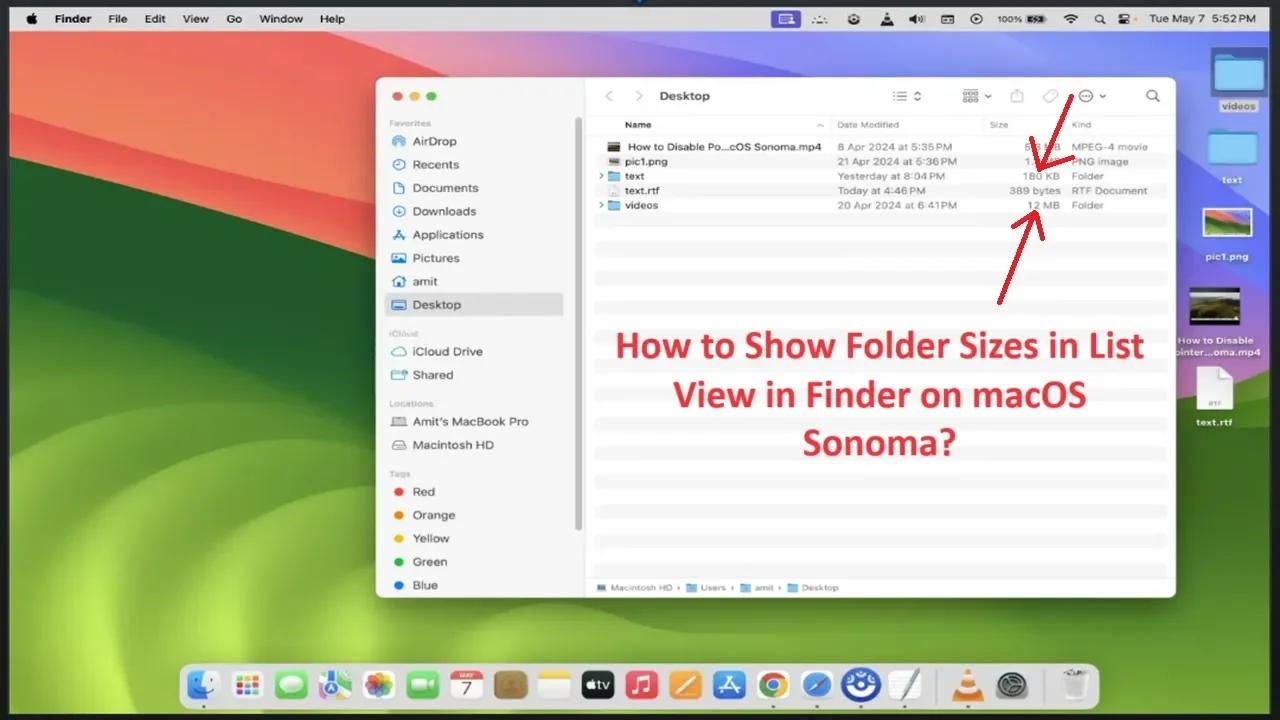
Task: Sort by the Size column header
Action: point(999,125)
